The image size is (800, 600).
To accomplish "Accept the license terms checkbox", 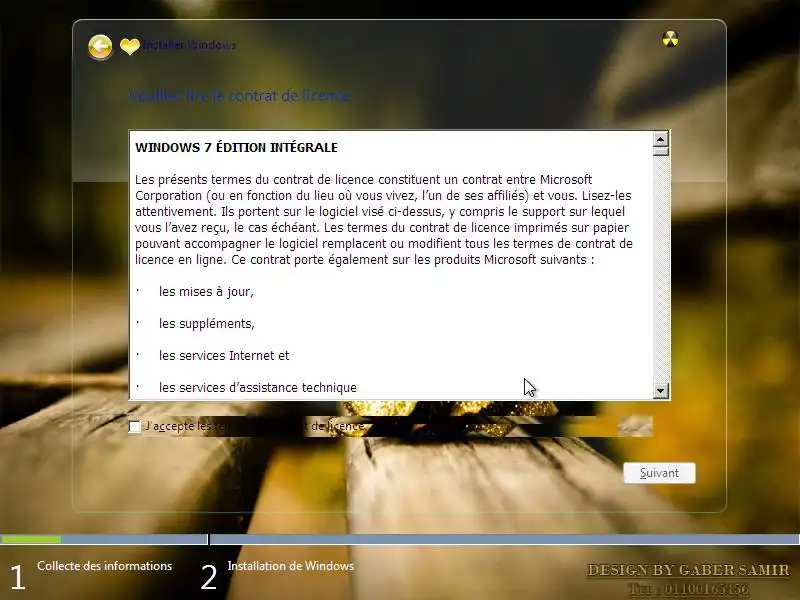I will tap(135, 427).
